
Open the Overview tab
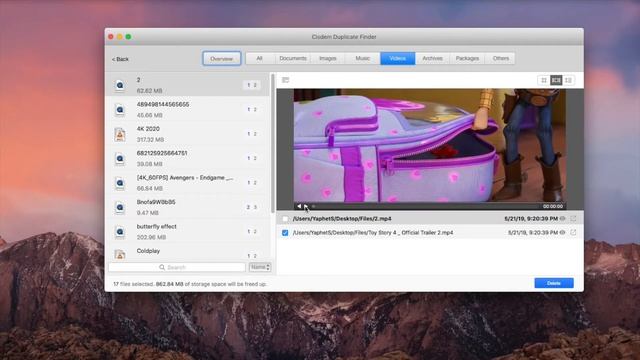pyautogui.click(x=222, y=59)
